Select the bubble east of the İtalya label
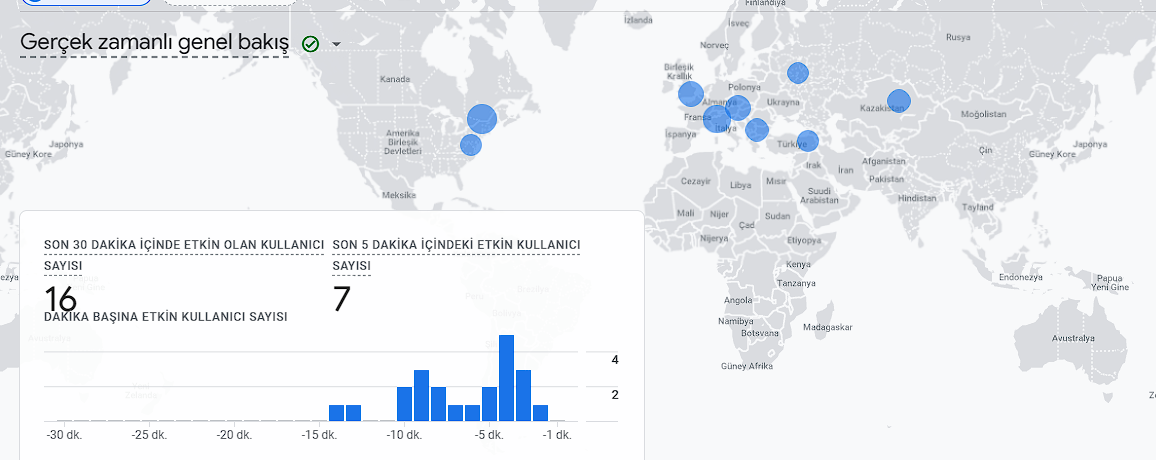The height and width of the screenshot is (460, 1156). click(x=756, y=130)
